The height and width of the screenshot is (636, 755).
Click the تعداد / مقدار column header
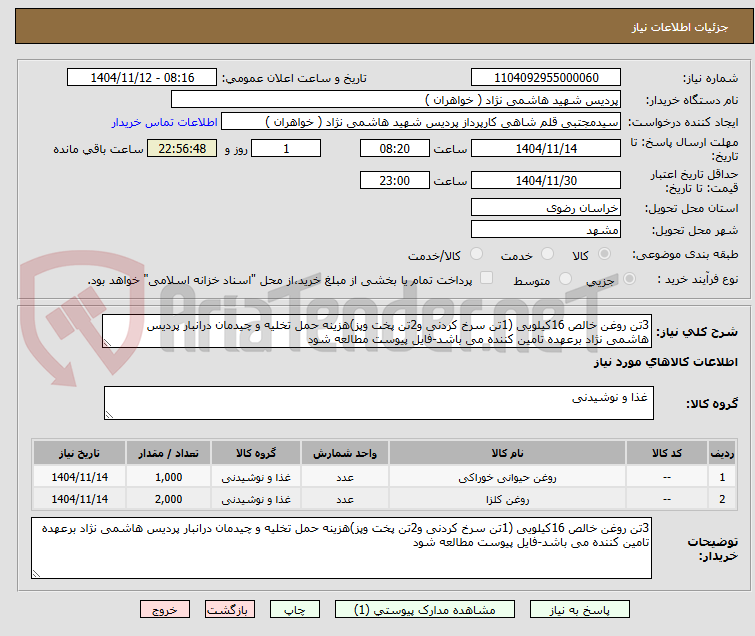(x=169, y=453)
